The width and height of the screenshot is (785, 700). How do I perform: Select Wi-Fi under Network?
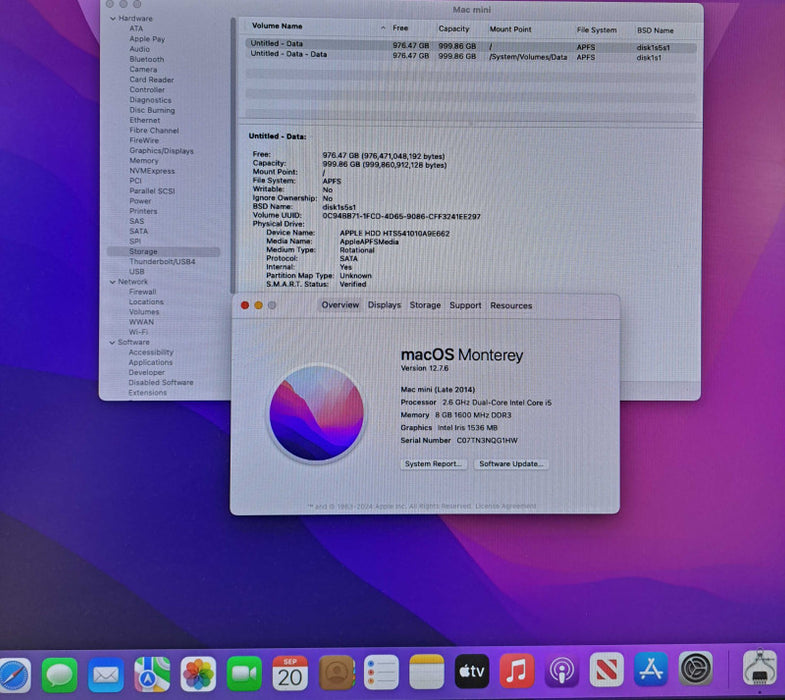click(x=138, y=332)
